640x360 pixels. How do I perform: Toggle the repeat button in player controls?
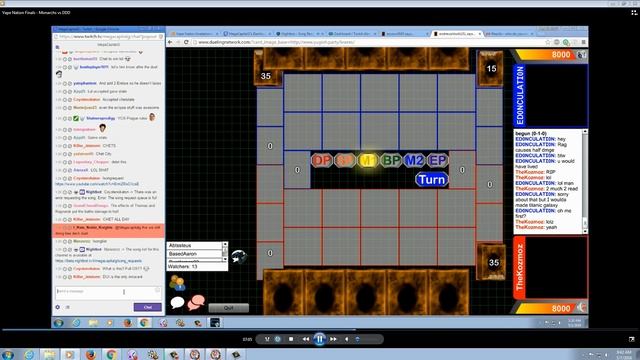tap(278, 339)
